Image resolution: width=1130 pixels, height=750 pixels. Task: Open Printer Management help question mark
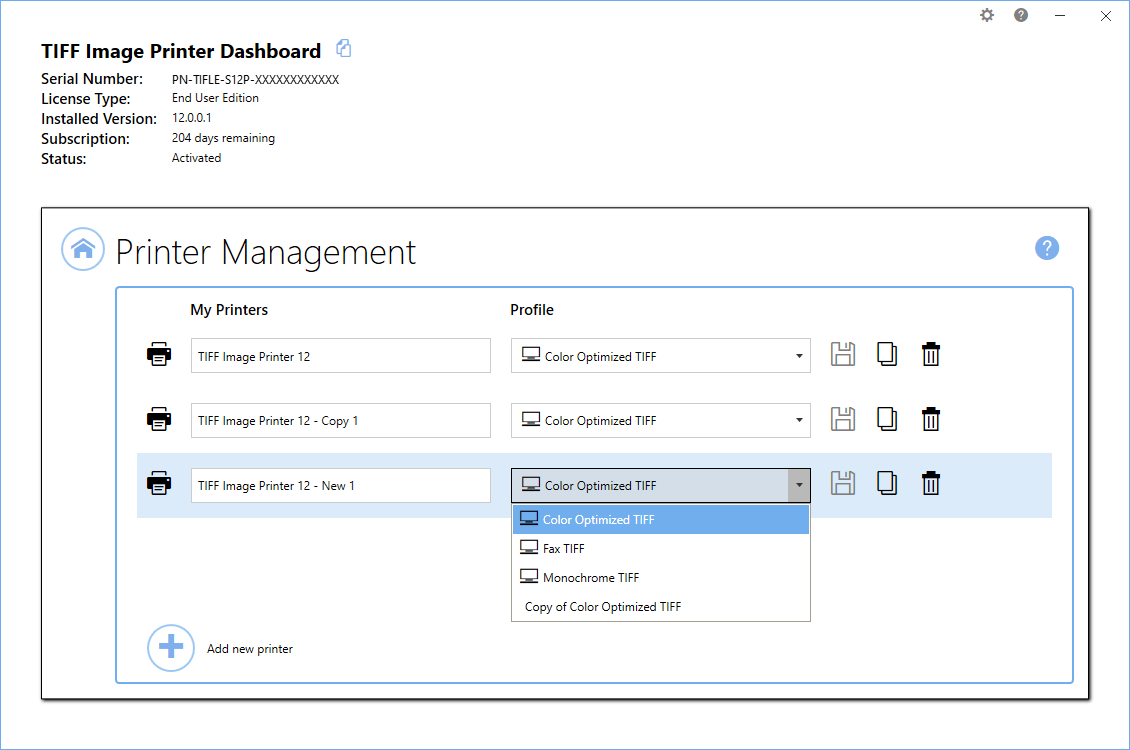[1046, 248]
